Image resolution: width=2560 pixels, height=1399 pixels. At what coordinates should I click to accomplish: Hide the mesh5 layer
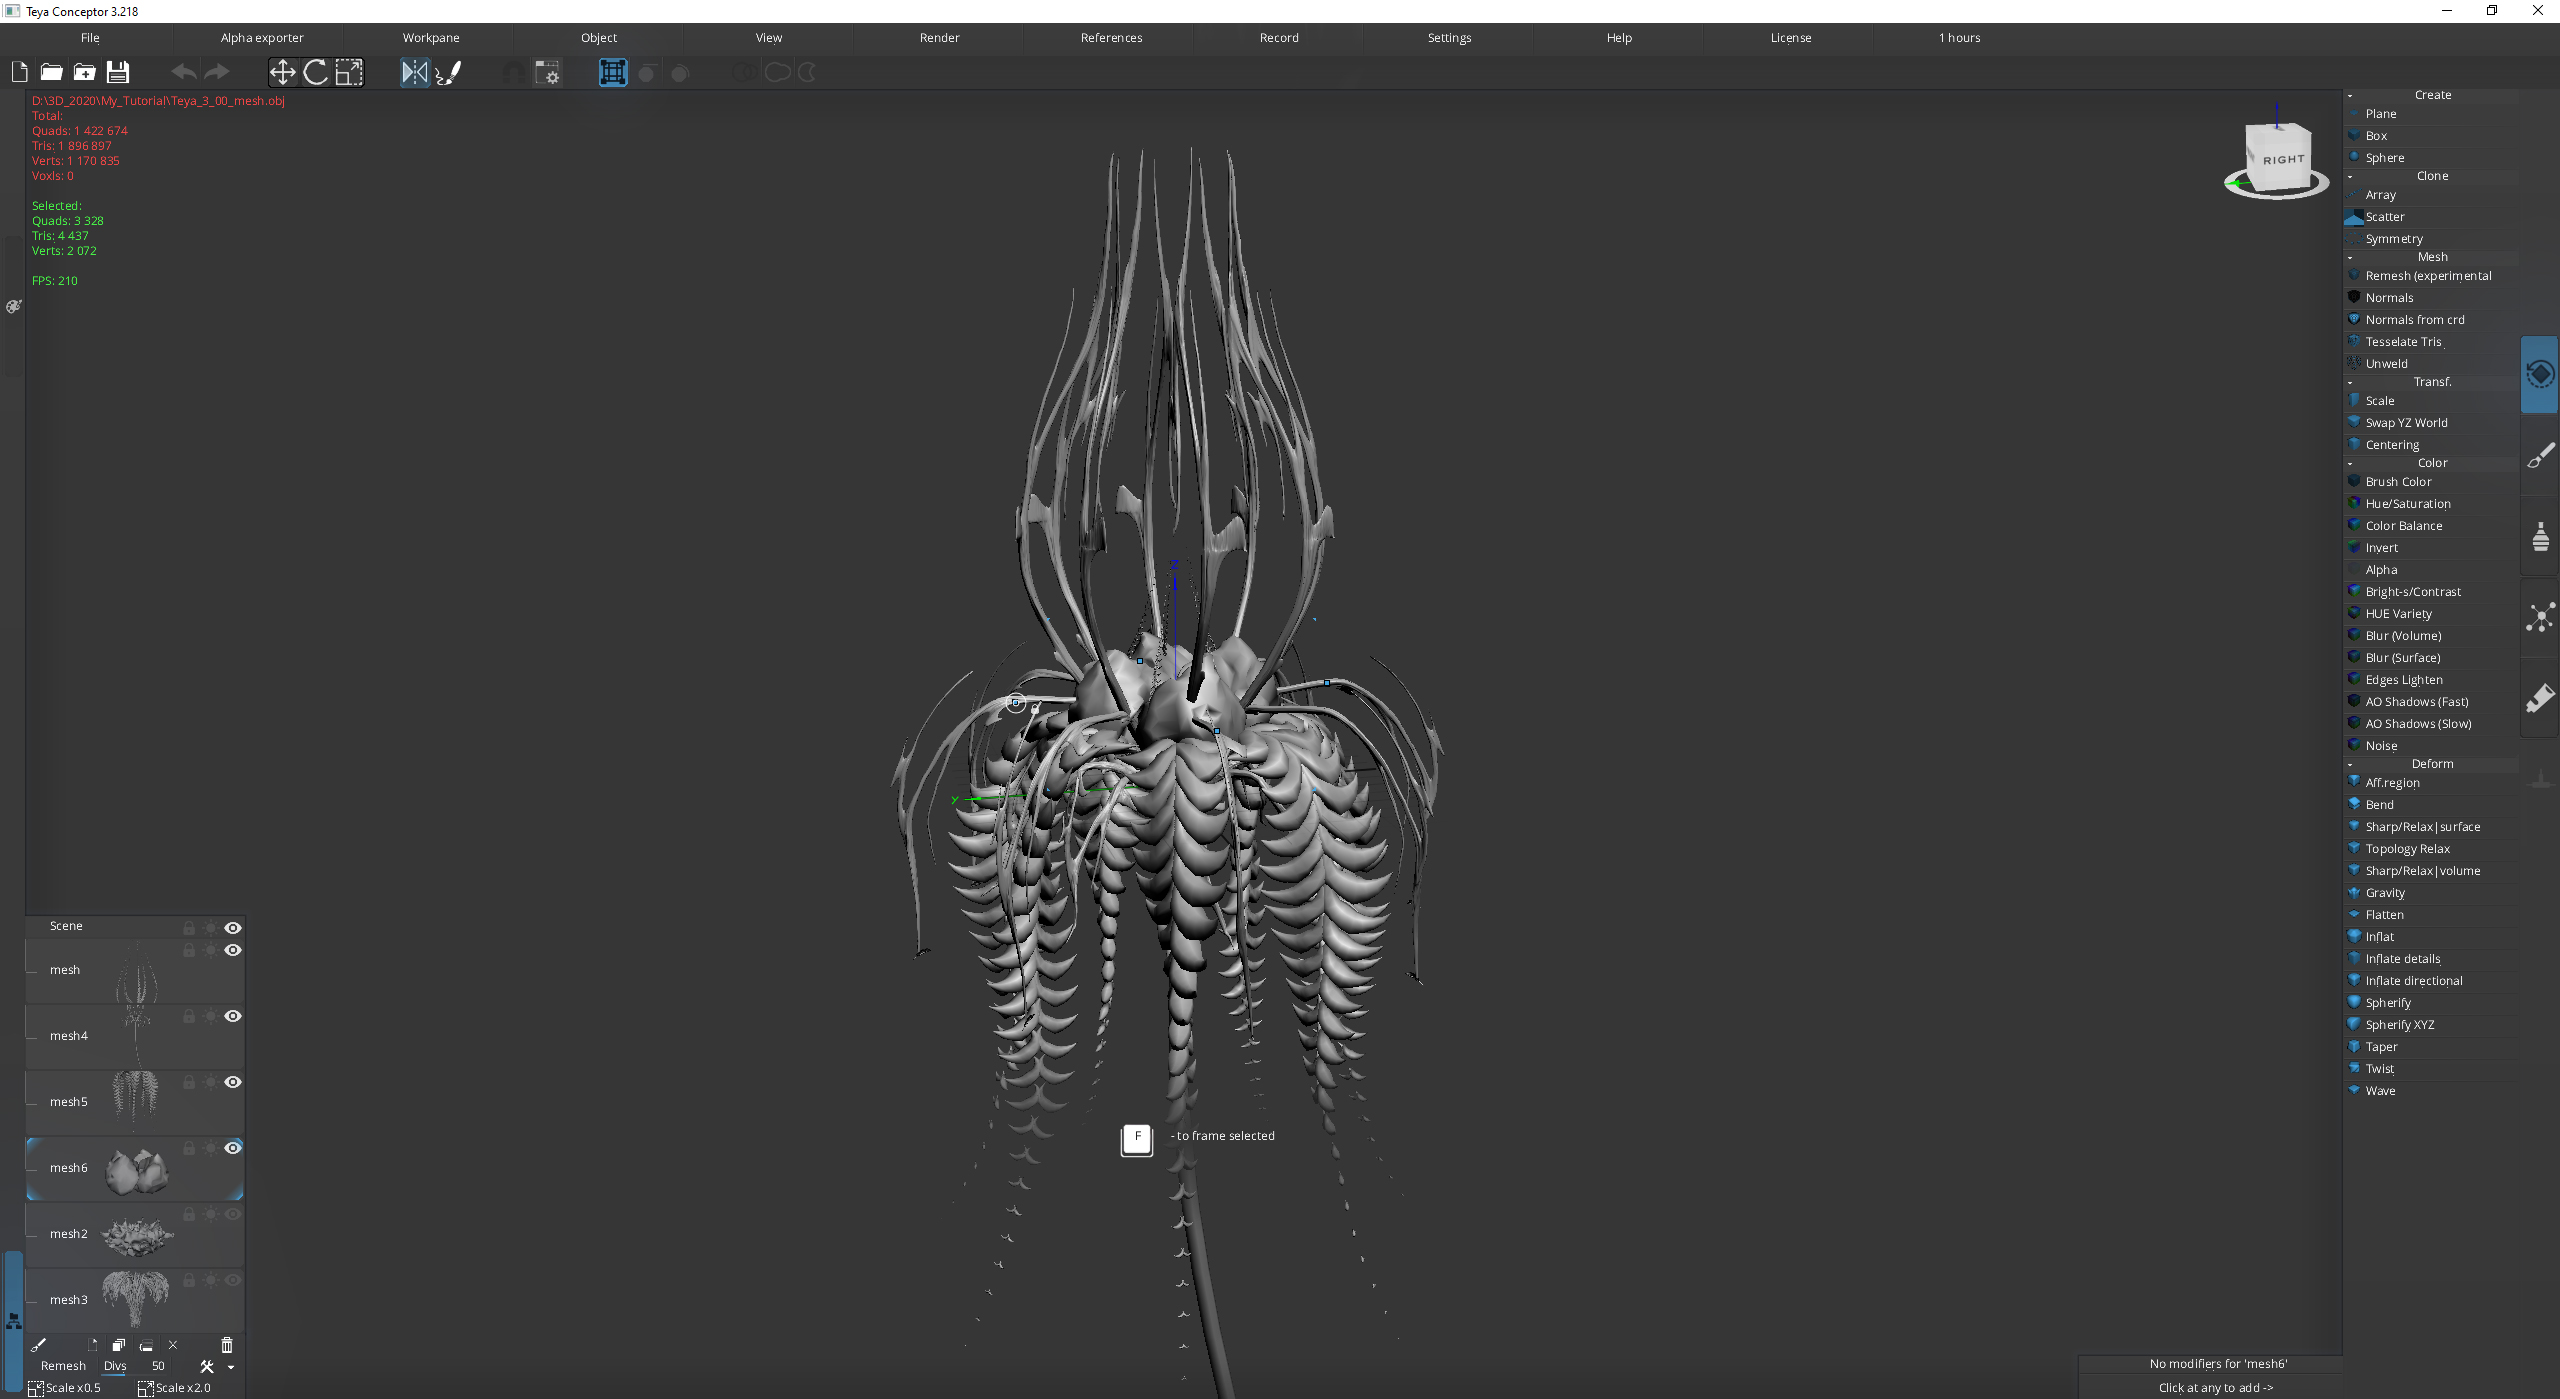pyautogui.click(x=233, y=1082)
